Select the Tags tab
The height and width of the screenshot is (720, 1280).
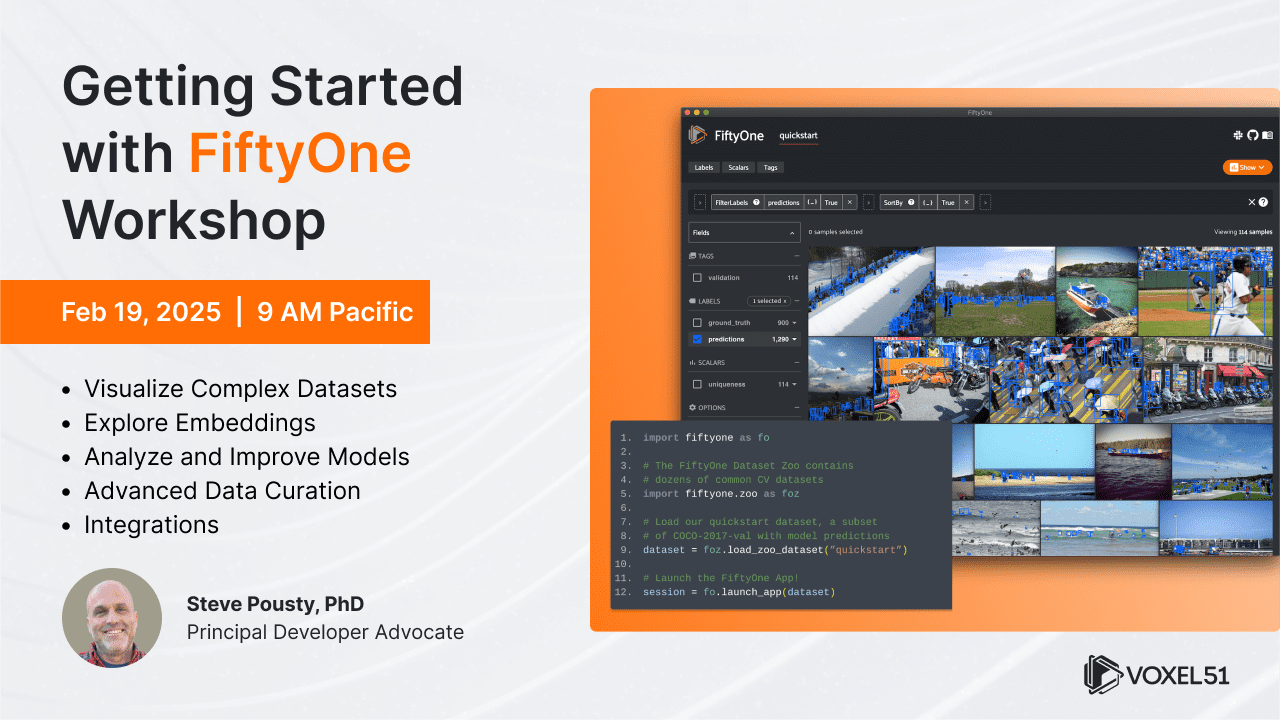tap(770, 168)
